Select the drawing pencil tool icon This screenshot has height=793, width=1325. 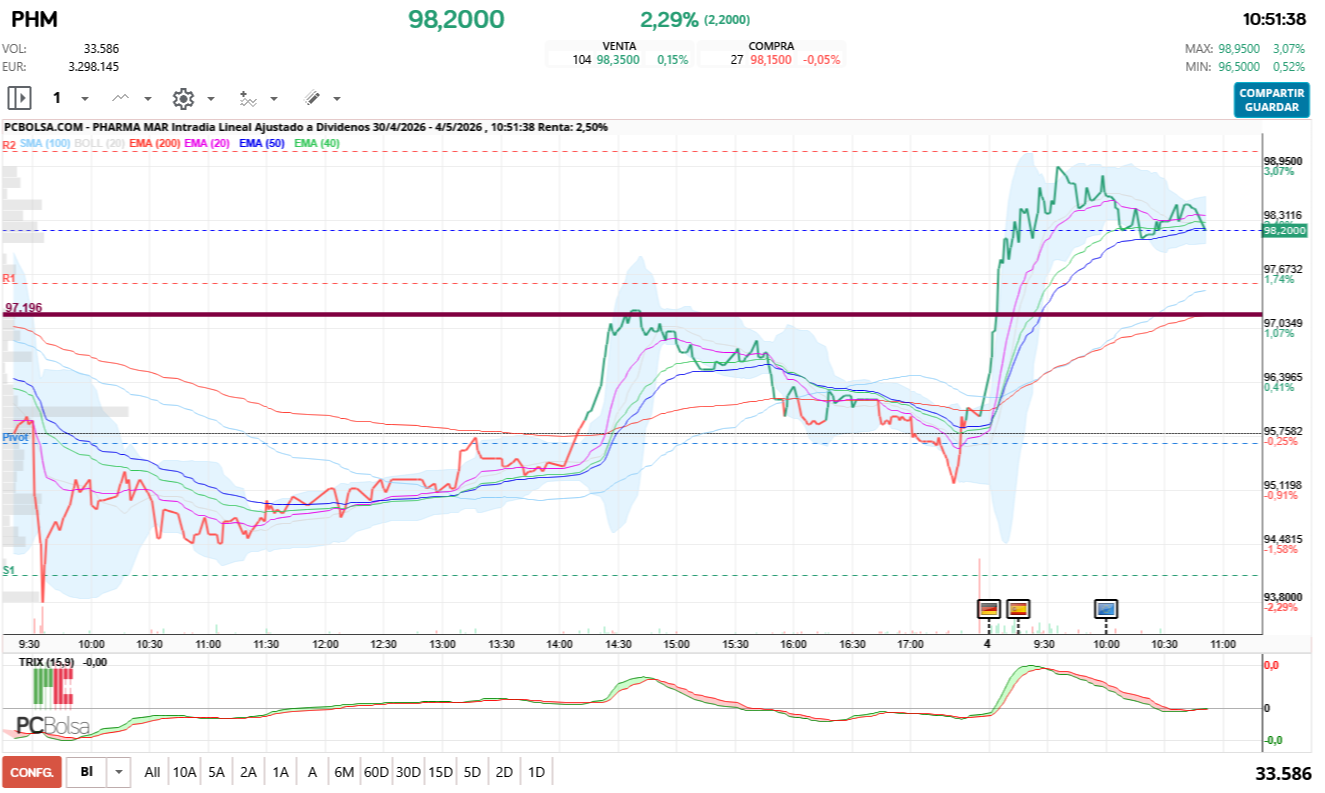click(312, 98)
